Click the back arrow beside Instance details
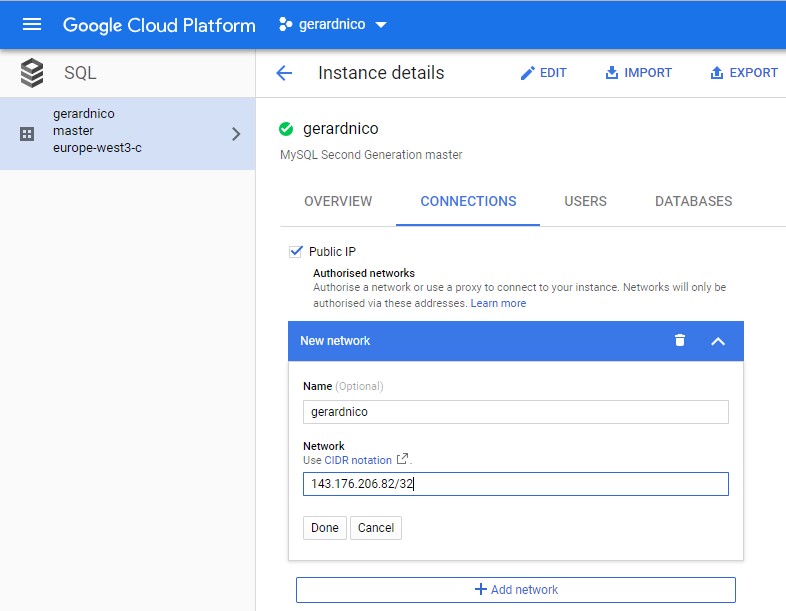This screenshot has height=611, width=786. pos(284,73)
